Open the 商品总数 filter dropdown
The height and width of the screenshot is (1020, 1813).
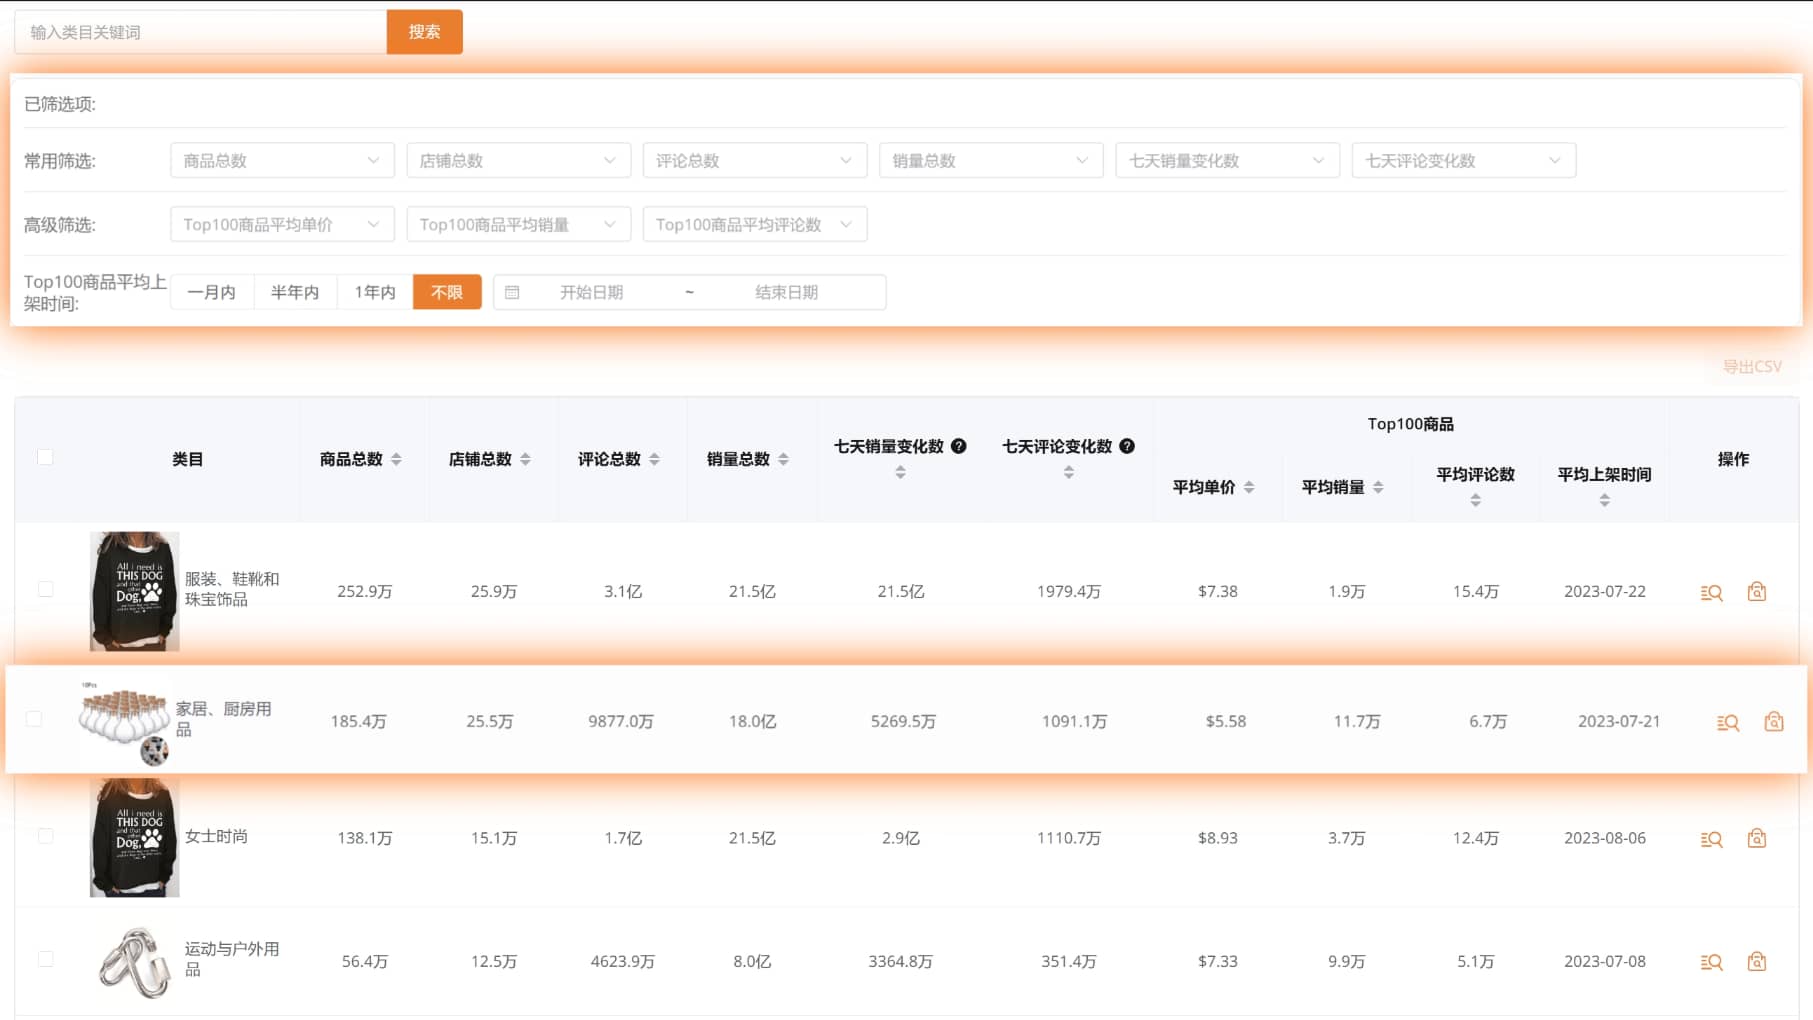pyautogui.click(x=281, y=160)
